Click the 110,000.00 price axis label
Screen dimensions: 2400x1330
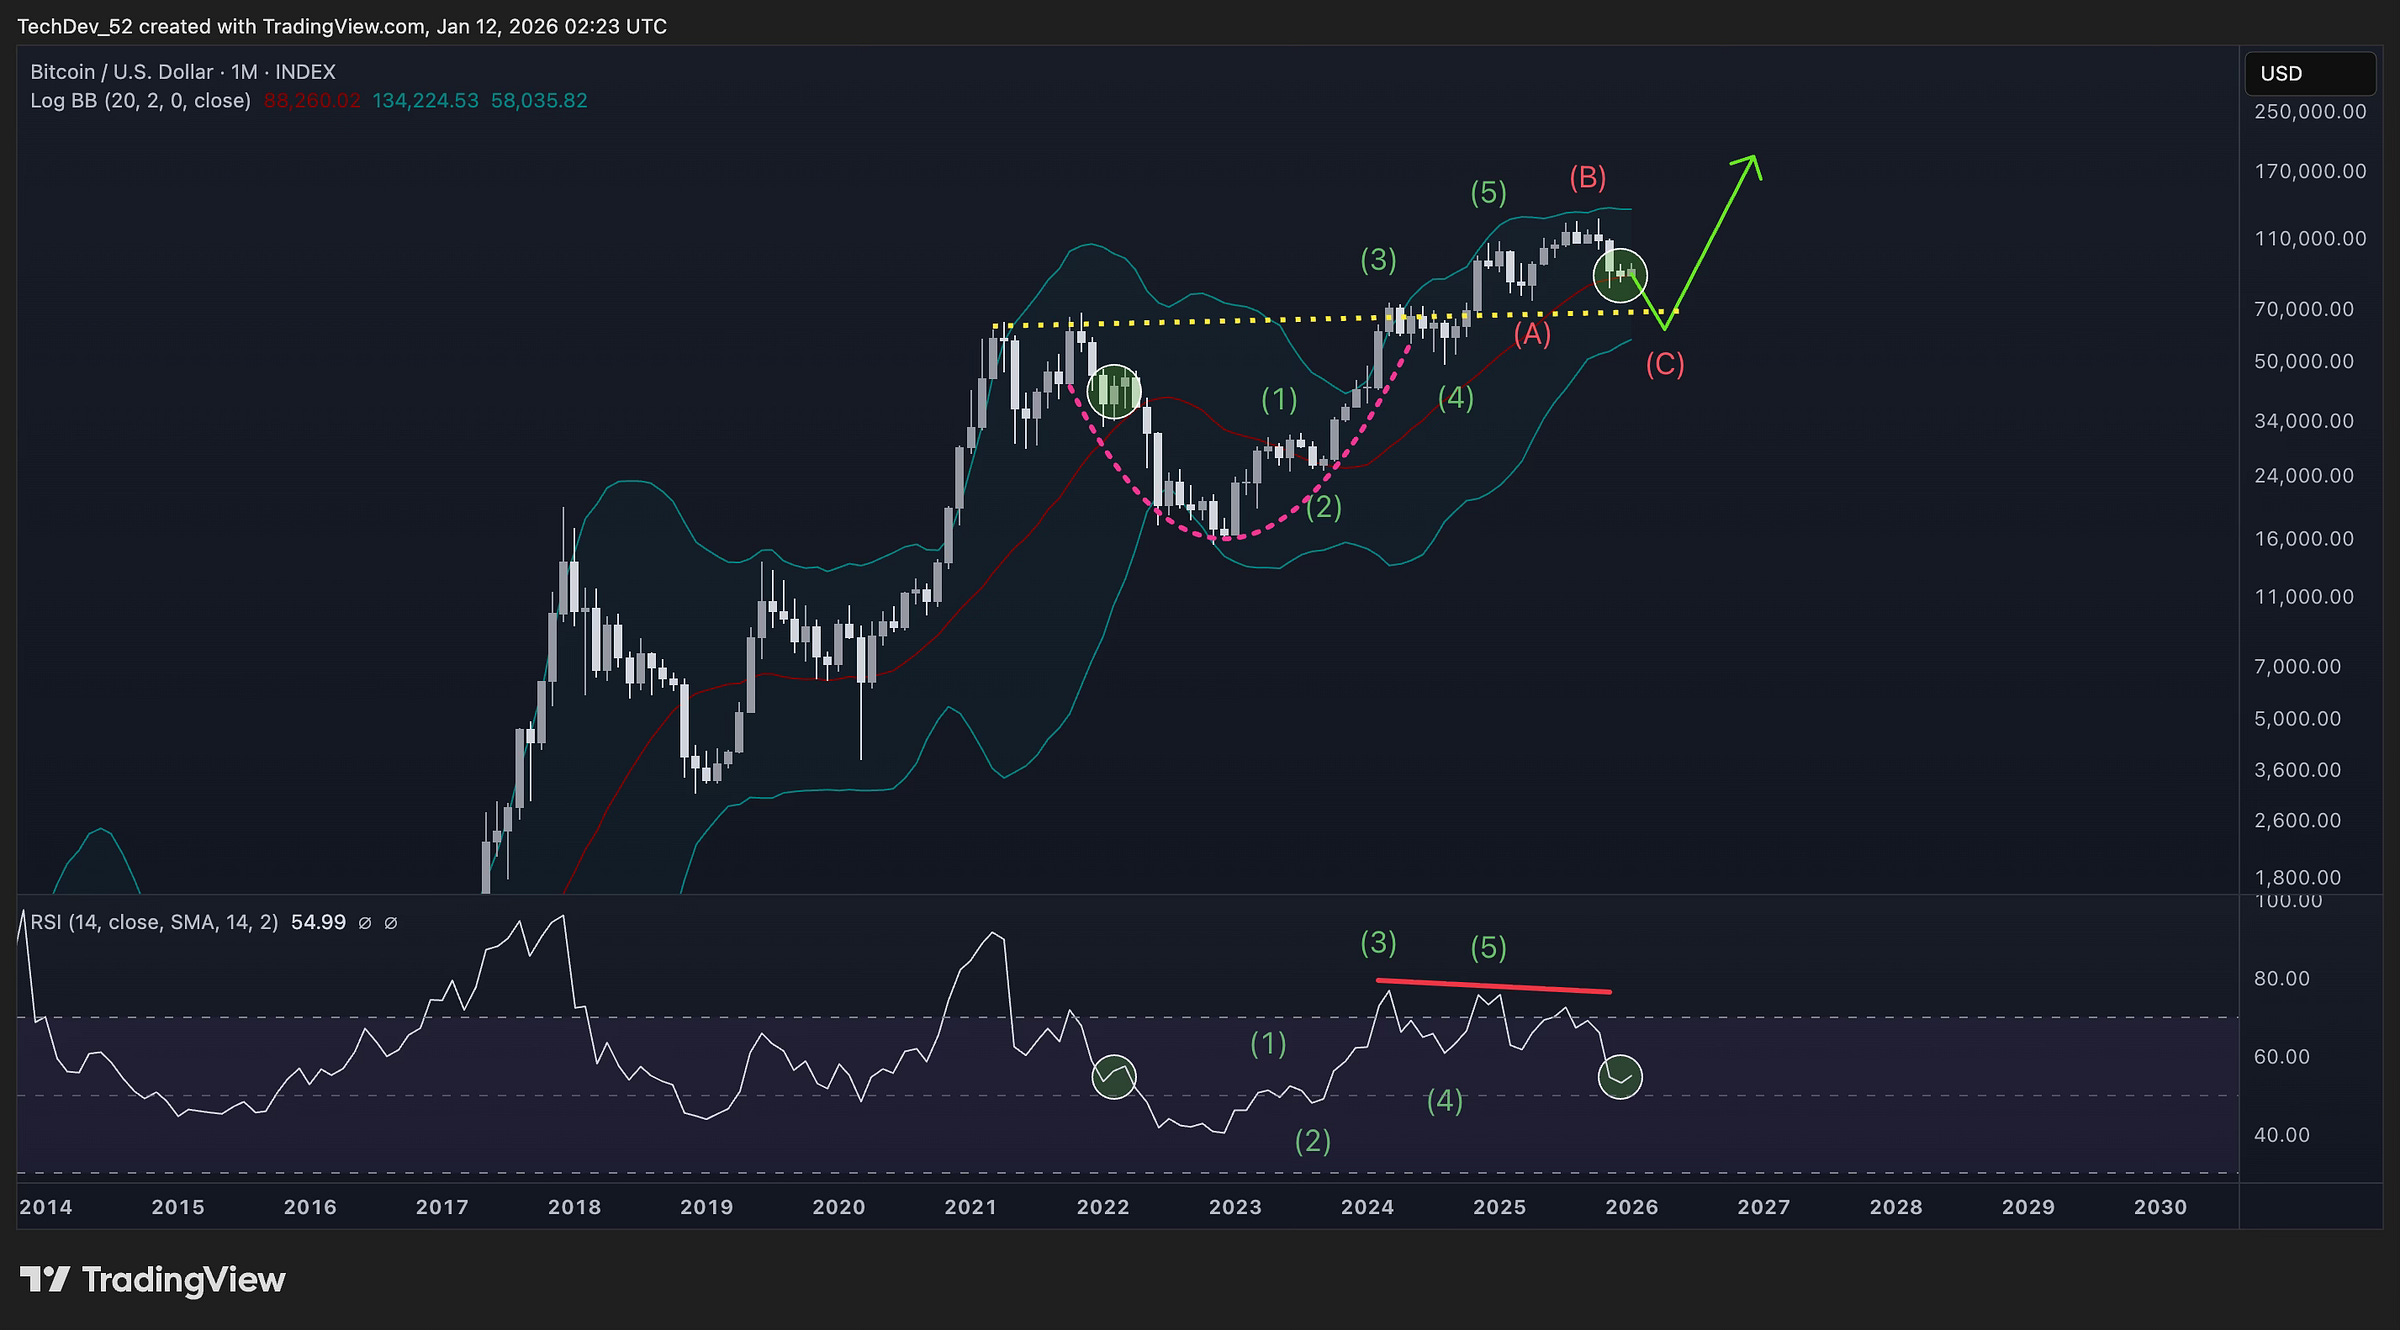point(2310,238)
